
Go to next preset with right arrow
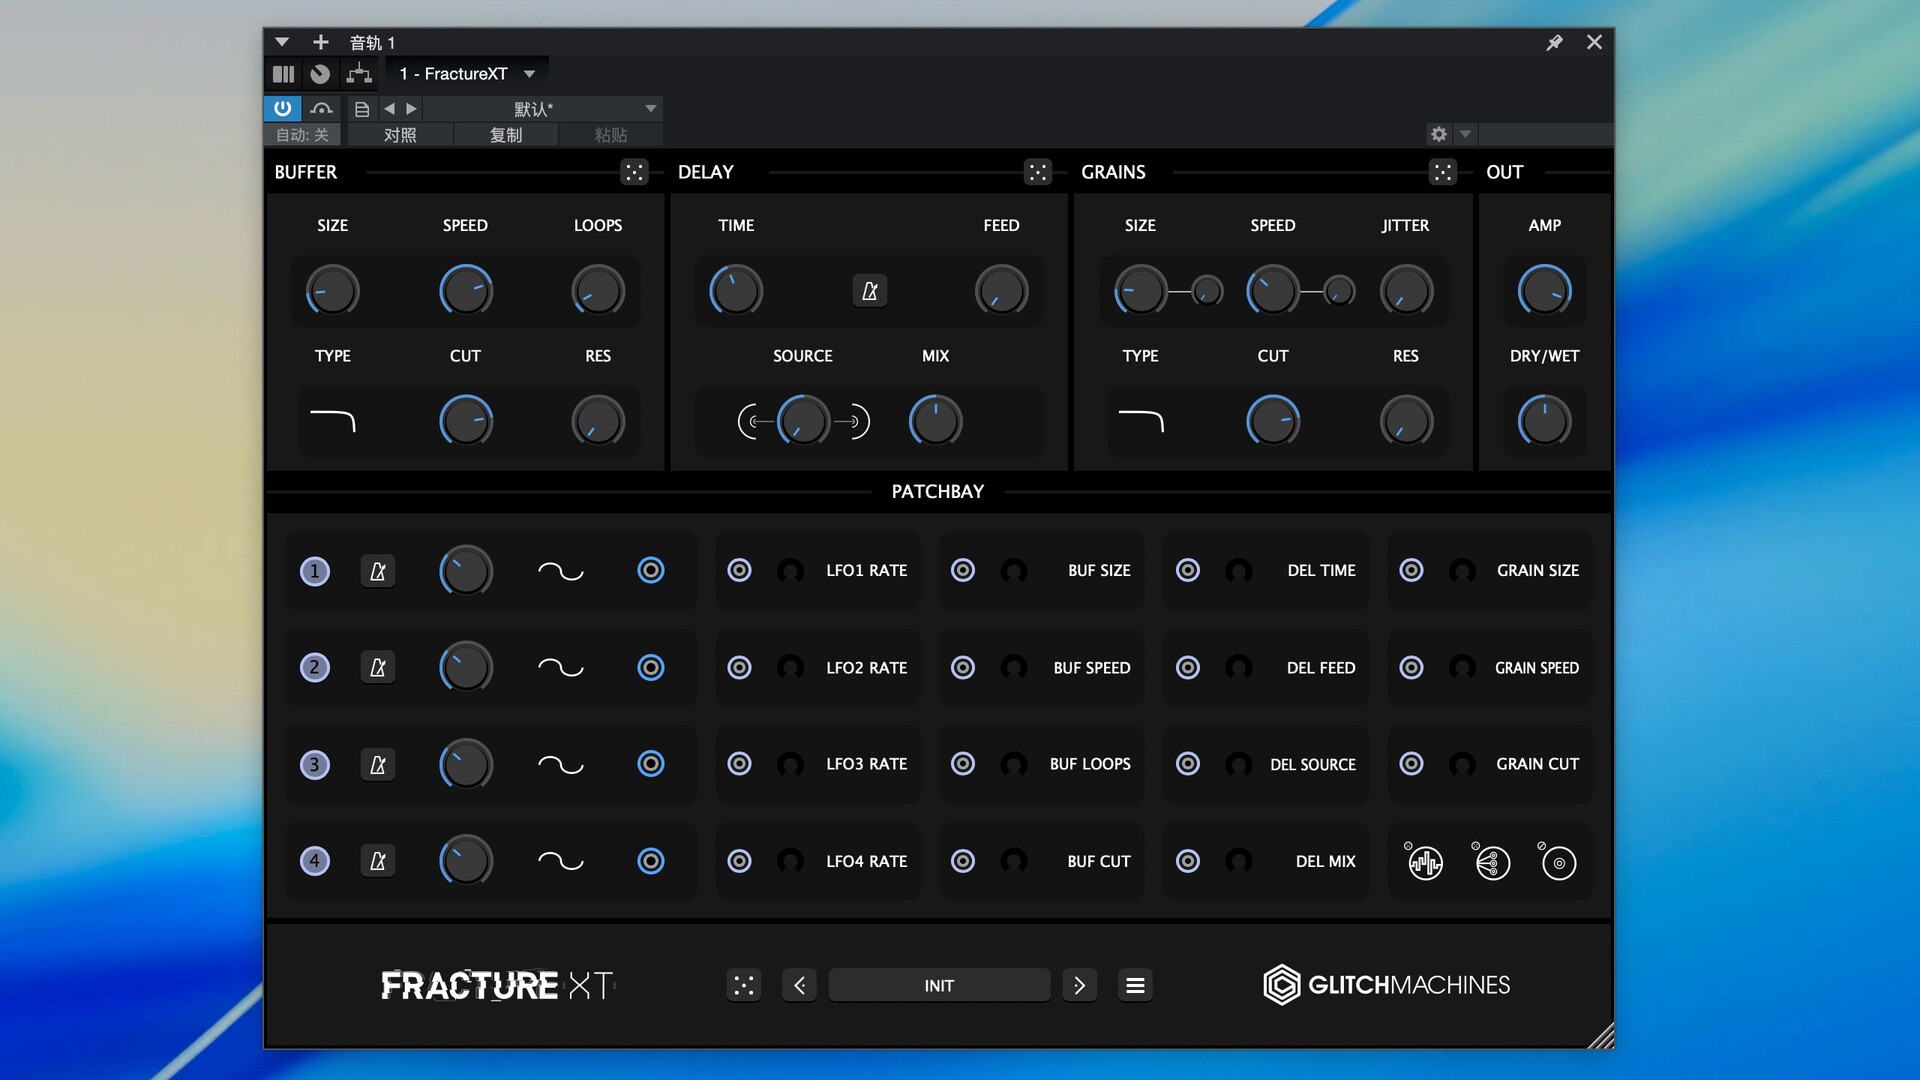coord(1079,985)
